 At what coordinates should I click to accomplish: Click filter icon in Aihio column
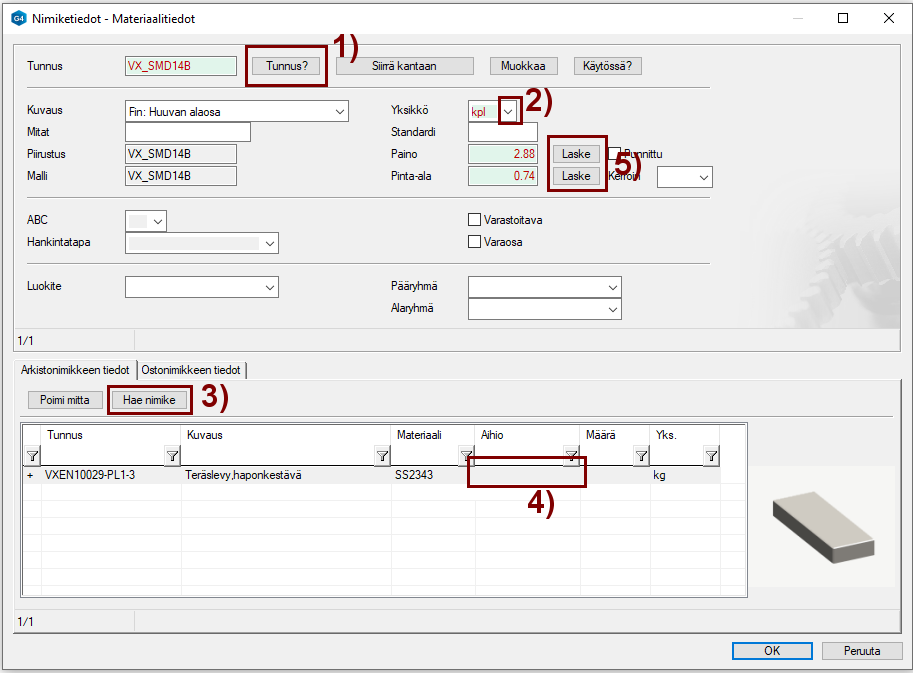point(571,457)
